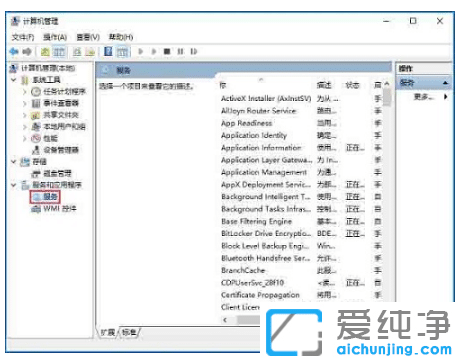Open the 帮助(H) menu
This screenshot has height=362, width=460.
121,37
